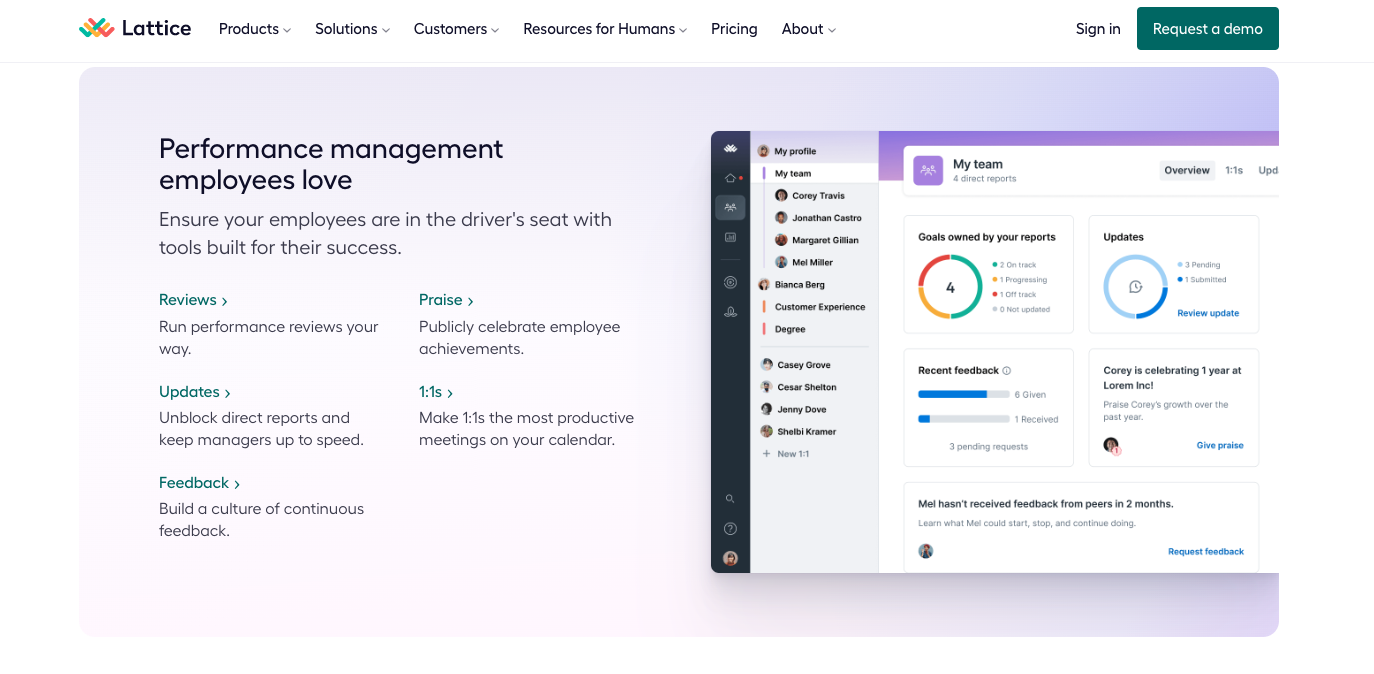This screenshot has height=674, width=1374.
Task: Select the Overview tab
Action: (x=1187, y=170)
